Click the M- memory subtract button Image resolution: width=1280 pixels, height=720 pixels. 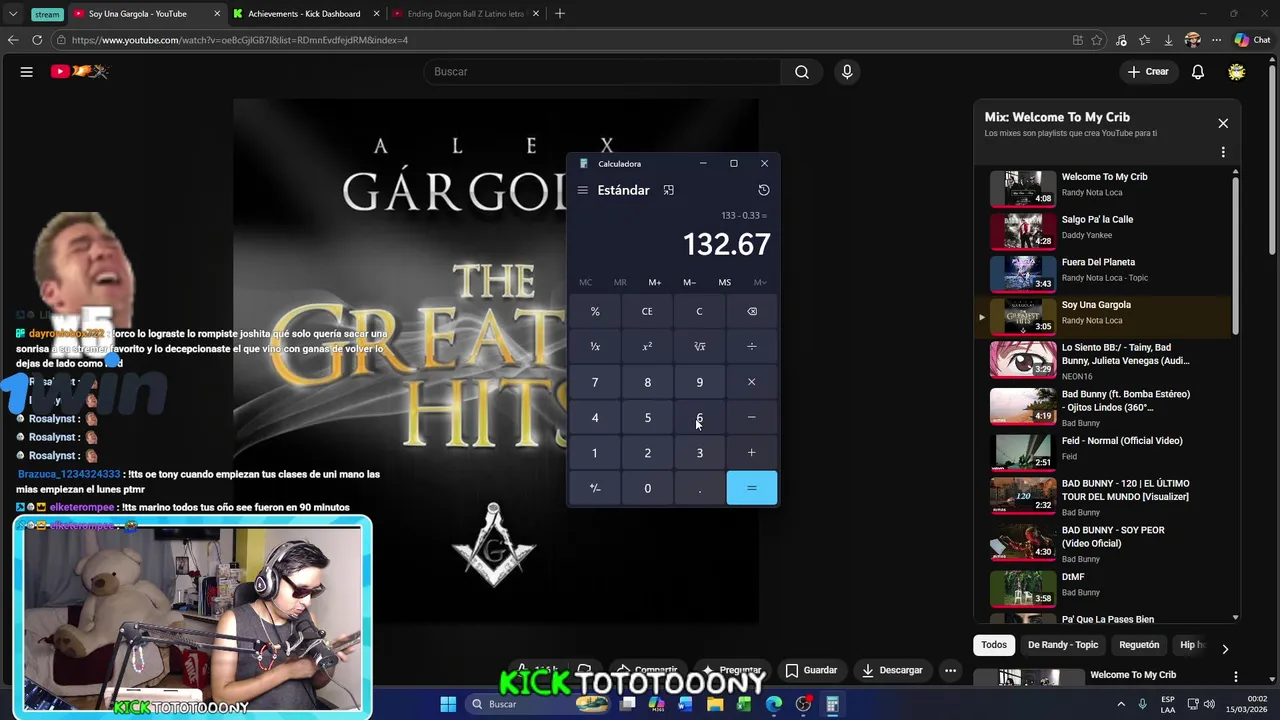click(x=689, y=282)
